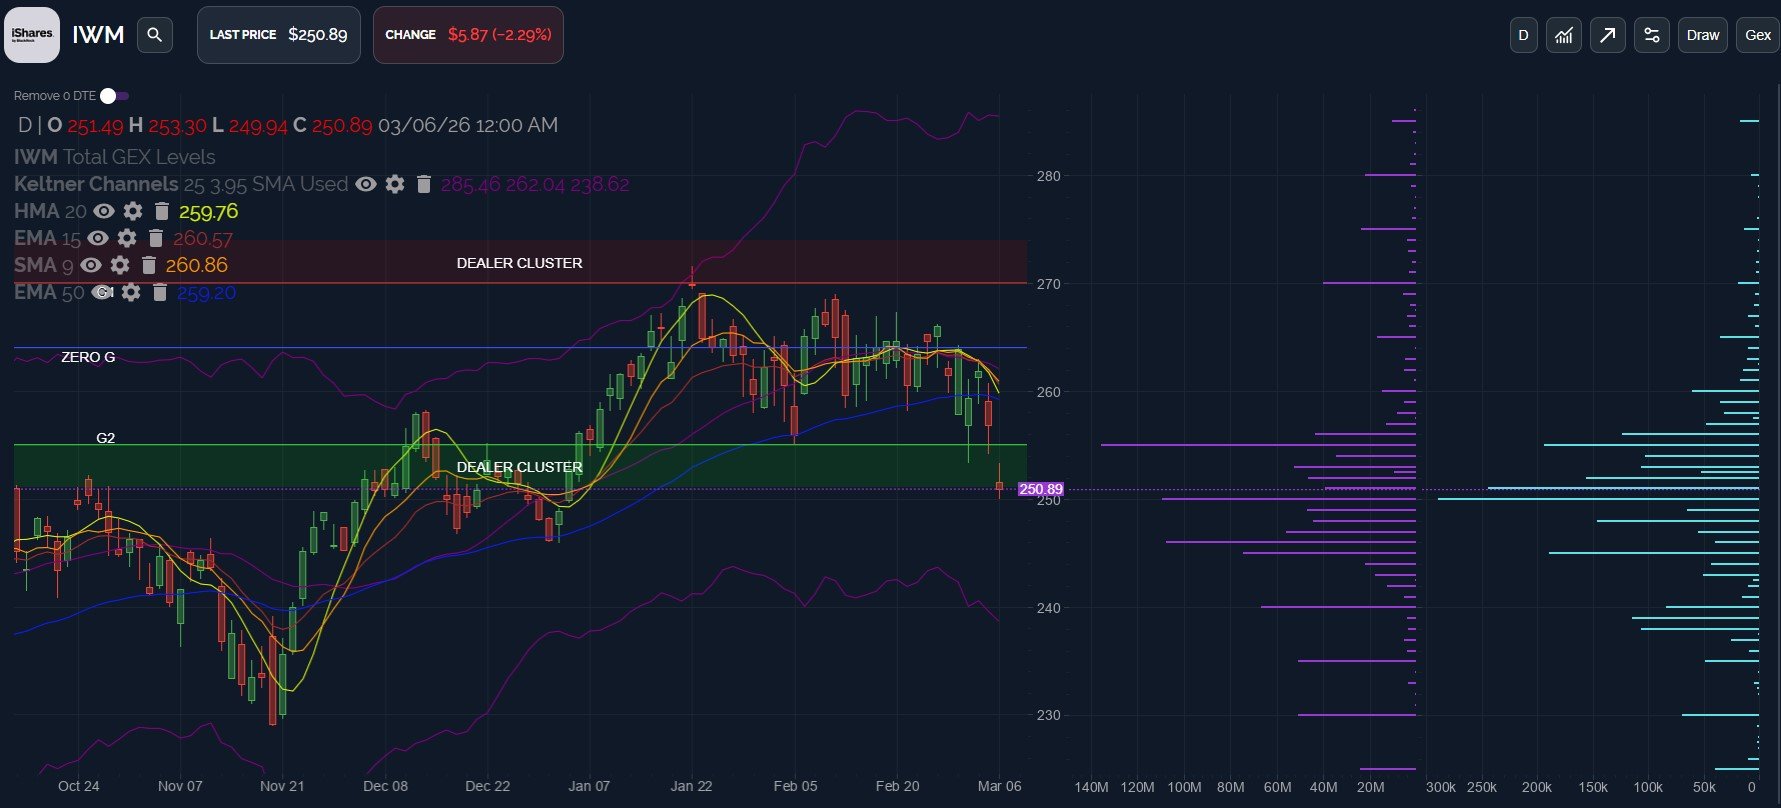Click the Jan 22 date axis label

pos(691,786)
